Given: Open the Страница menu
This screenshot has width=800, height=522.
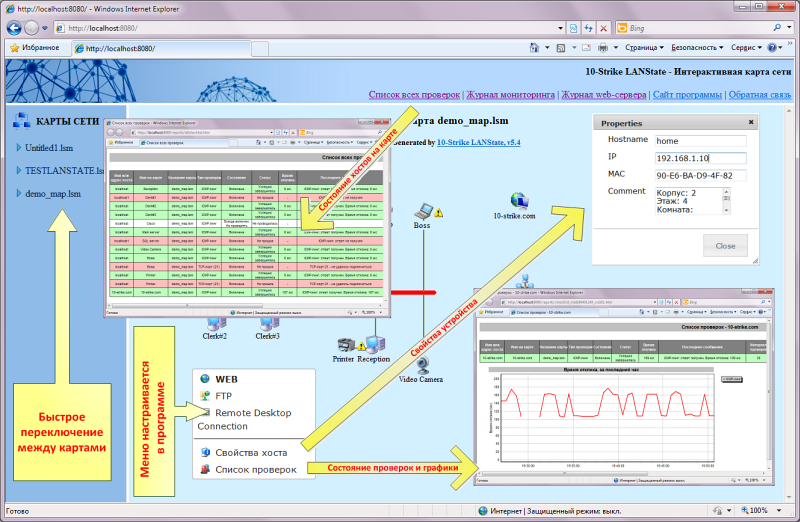Looking at the screenshot, I should click(644, 47).
